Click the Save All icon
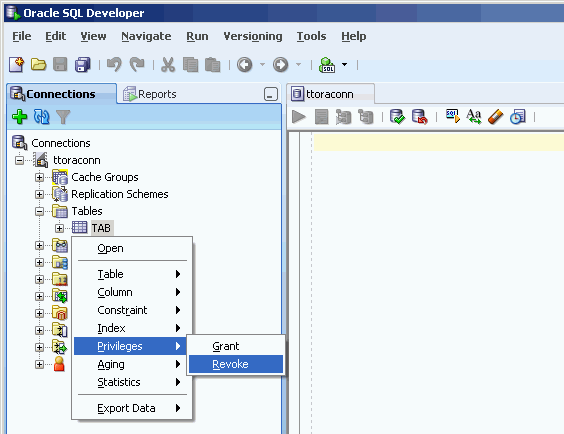This screenshot has width=564, height=434. click(x=83, y=65)
